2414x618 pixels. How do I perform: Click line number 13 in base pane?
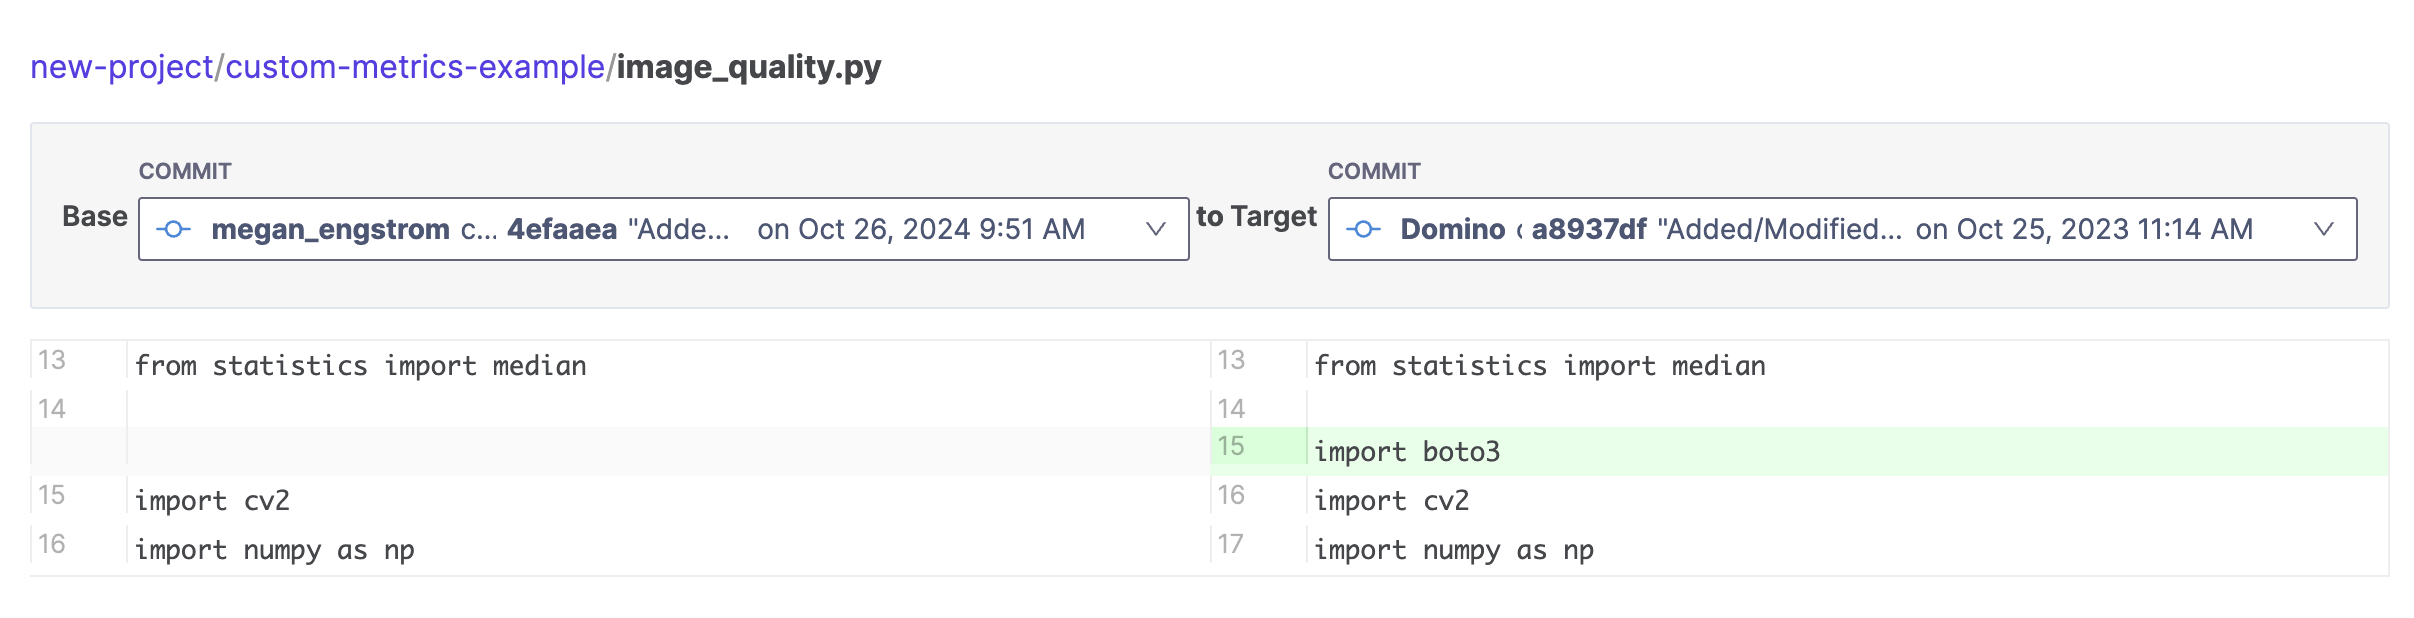[52, 360]
